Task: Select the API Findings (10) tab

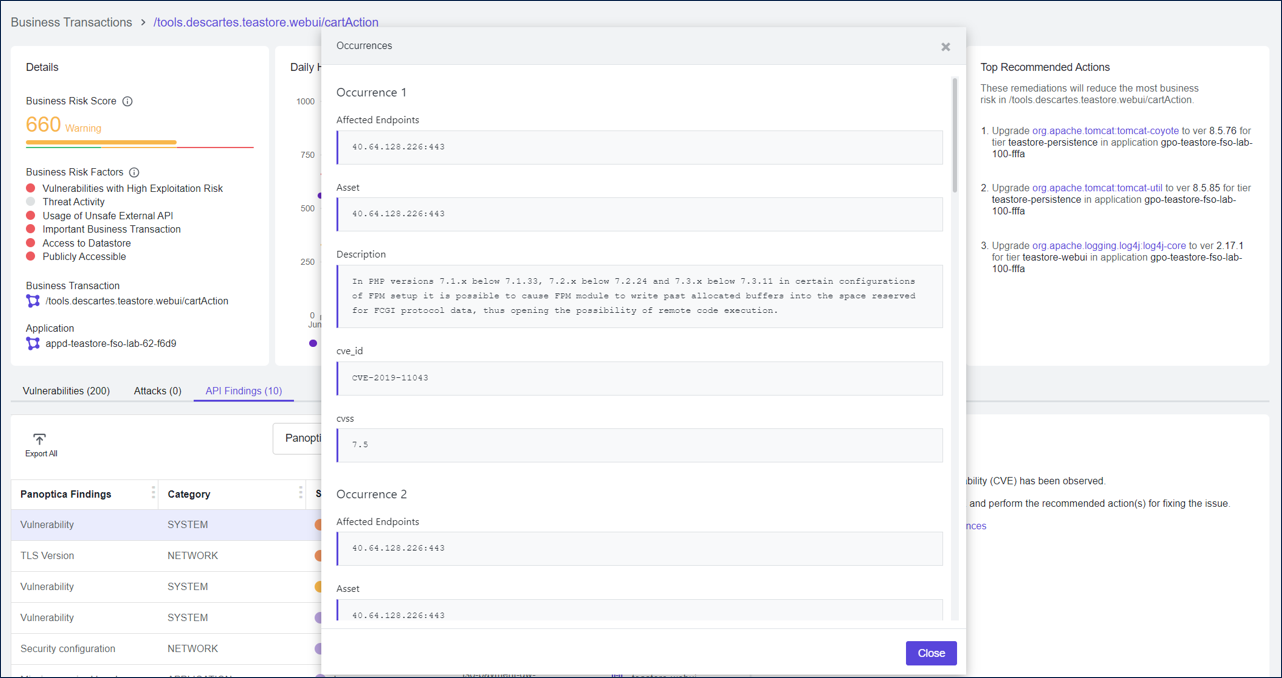Action: 243,391
